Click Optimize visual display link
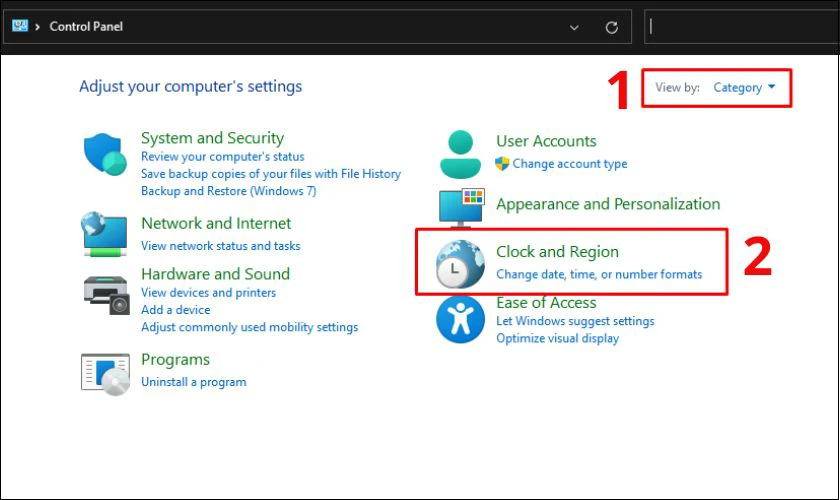 557,338
